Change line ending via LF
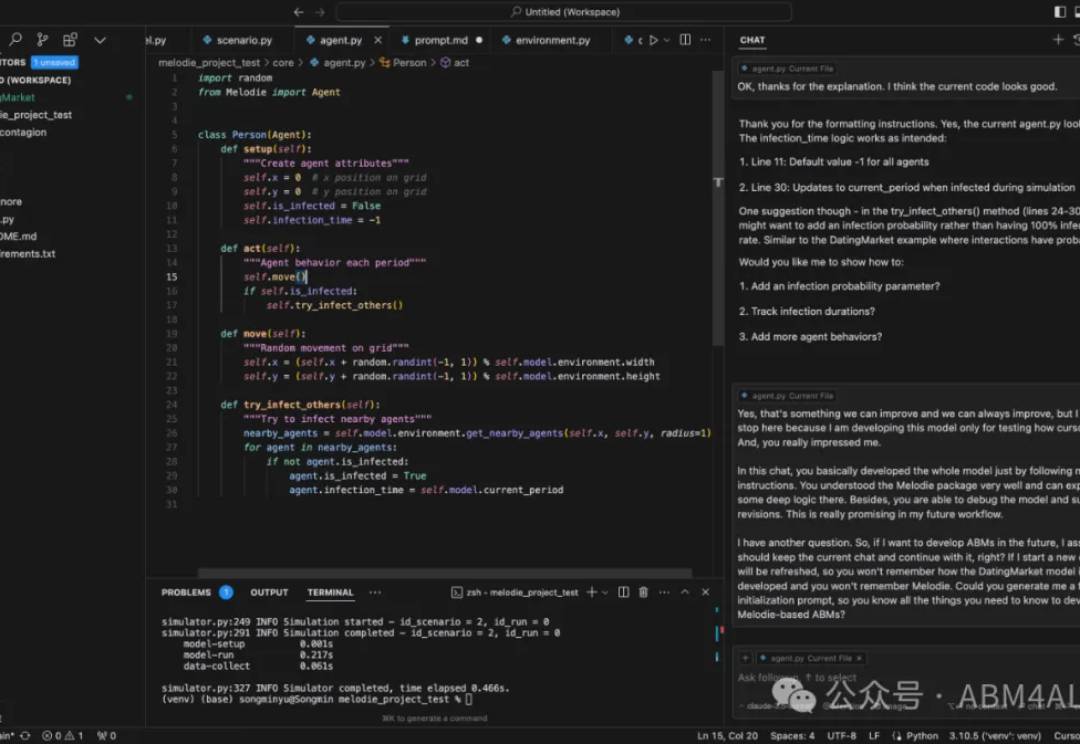The height and width of the screenshot is (744, 1080). click(874, 736)
